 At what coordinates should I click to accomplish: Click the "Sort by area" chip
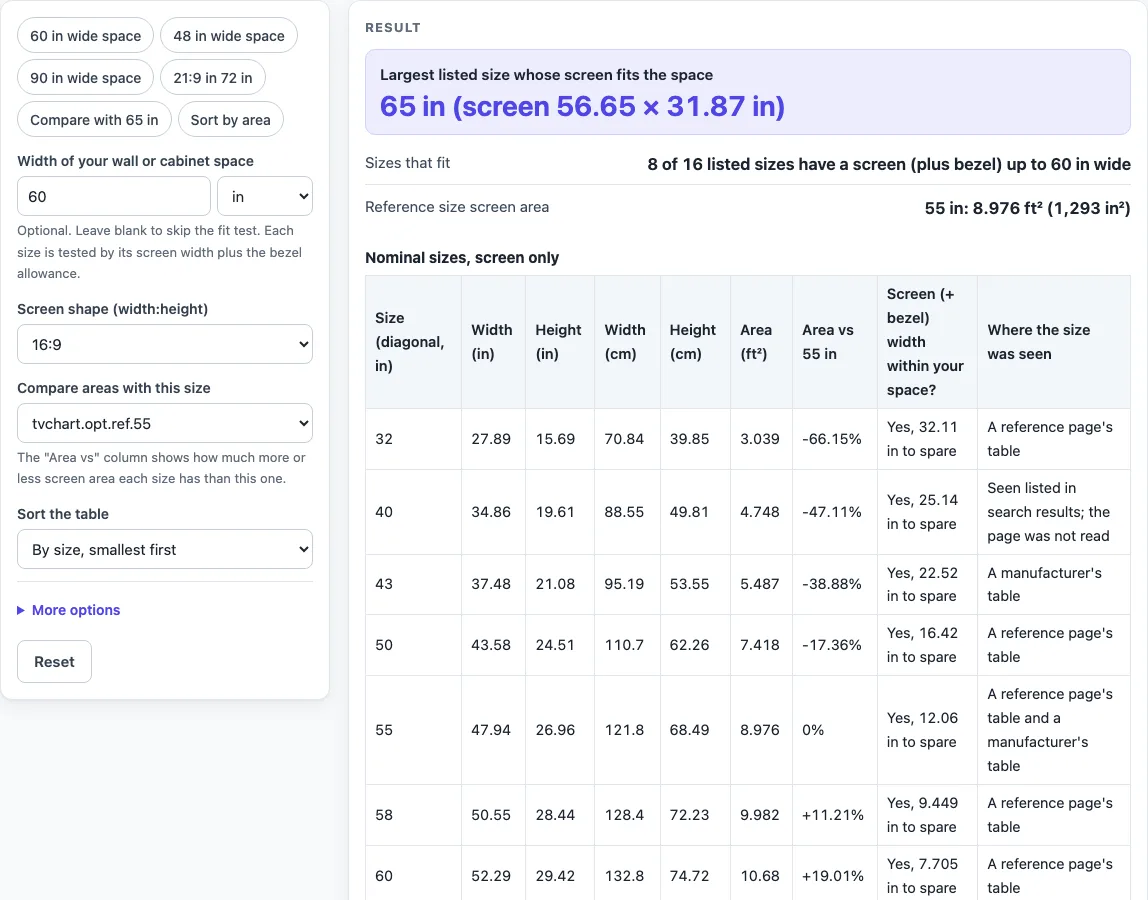(231, 119)
